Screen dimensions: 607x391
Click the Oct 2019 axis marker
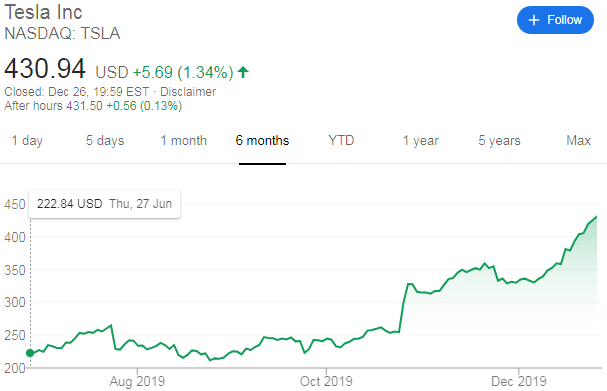(x=326, y=381)
